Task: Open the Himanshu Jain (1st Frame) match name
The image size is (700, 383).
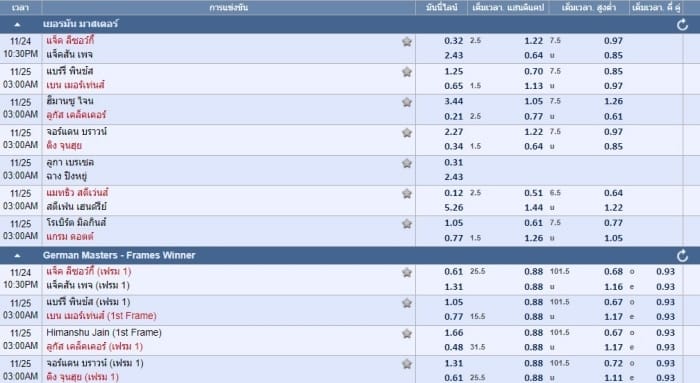Action: (104, 333)
